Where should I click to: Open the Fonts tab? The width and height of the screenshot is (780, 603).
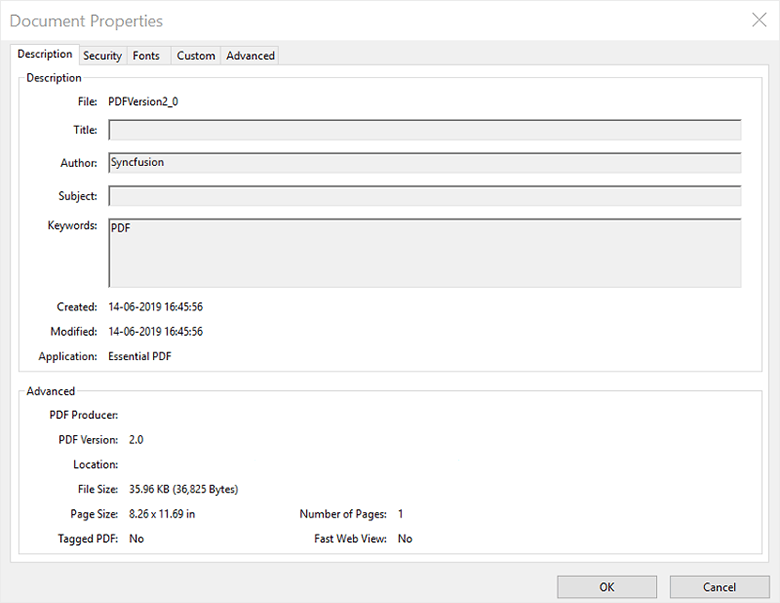click(146, 56)
